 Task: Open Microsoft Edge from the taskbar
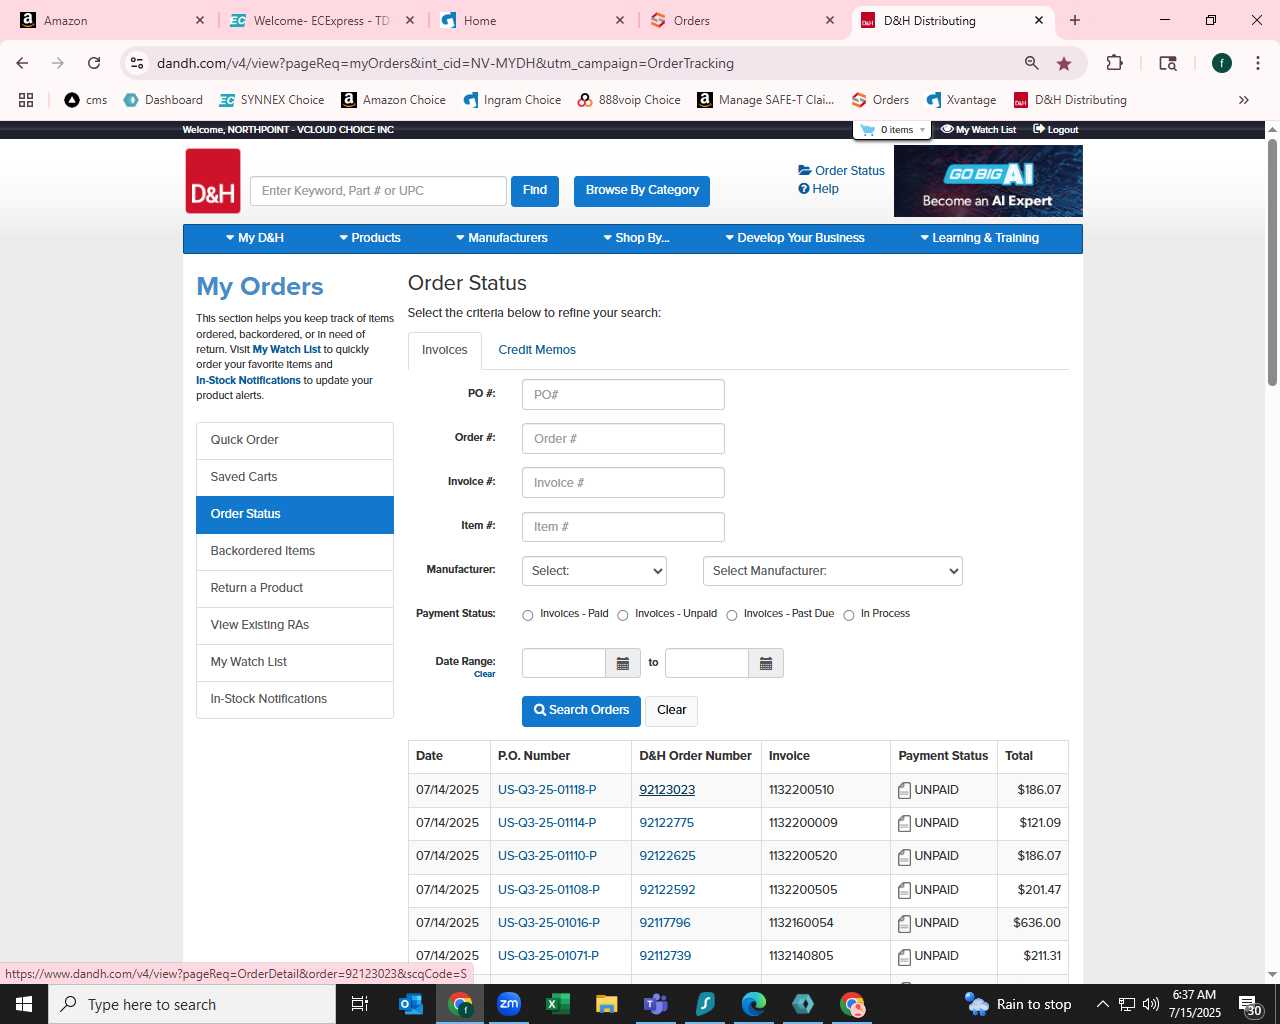point(754,1004)
